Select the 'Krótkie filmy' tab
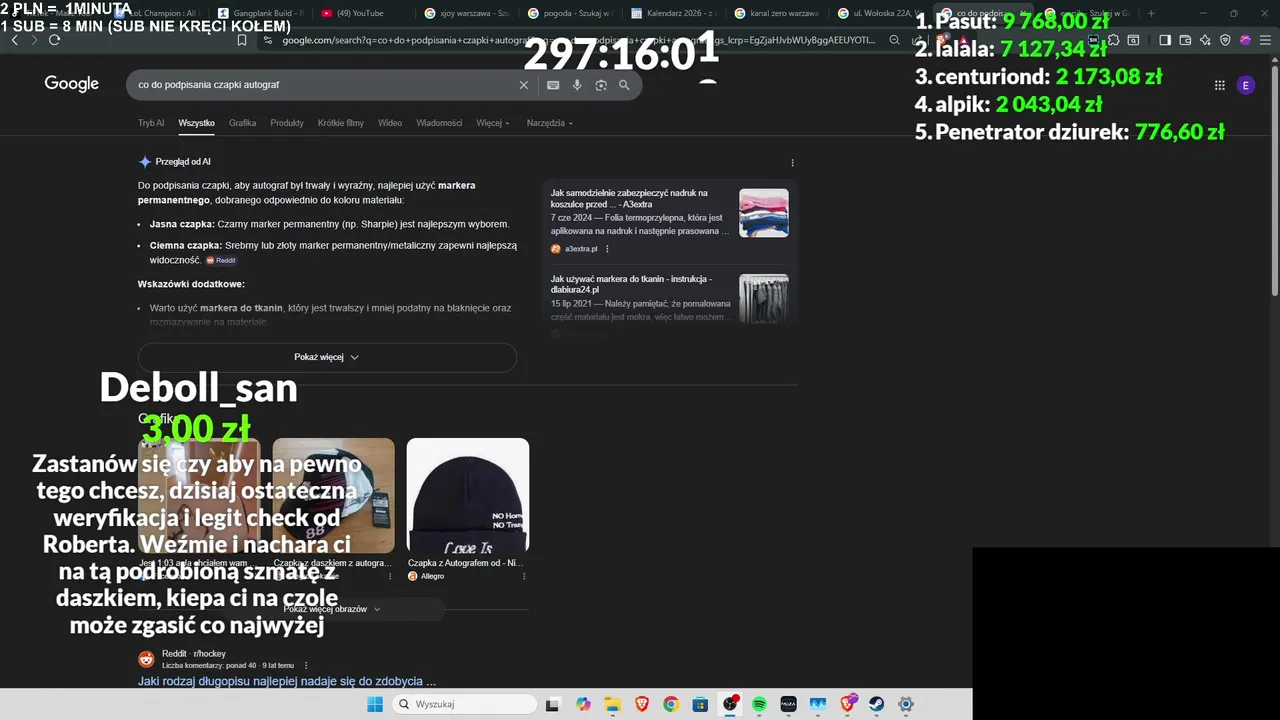This screenshot has width=1280, height=720. pyautogui.click(x=341, y=123)
